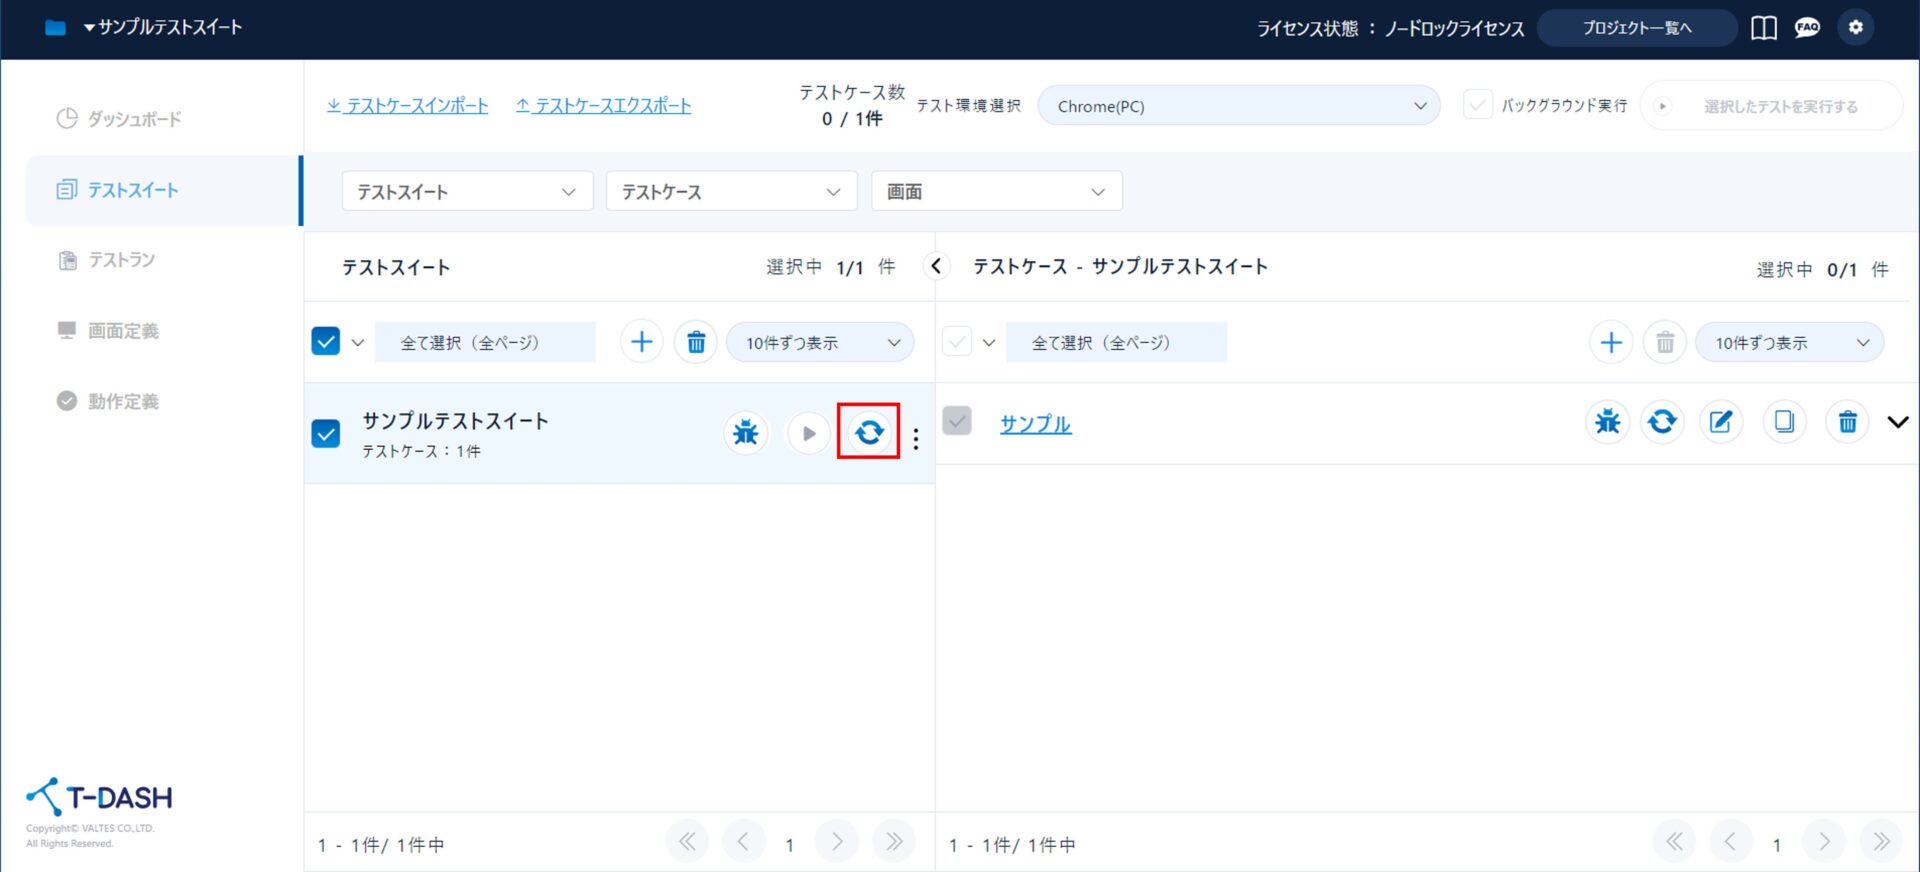Uncheck the サンプルテストスイート checkbox

click(326, 434)
